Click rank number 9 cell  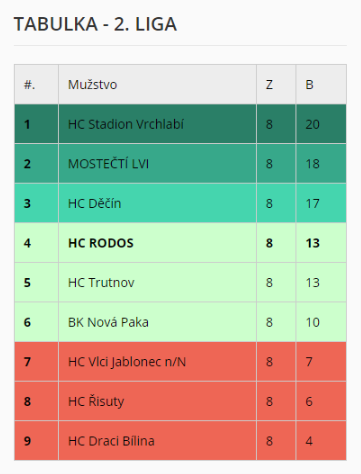[36, 441]
